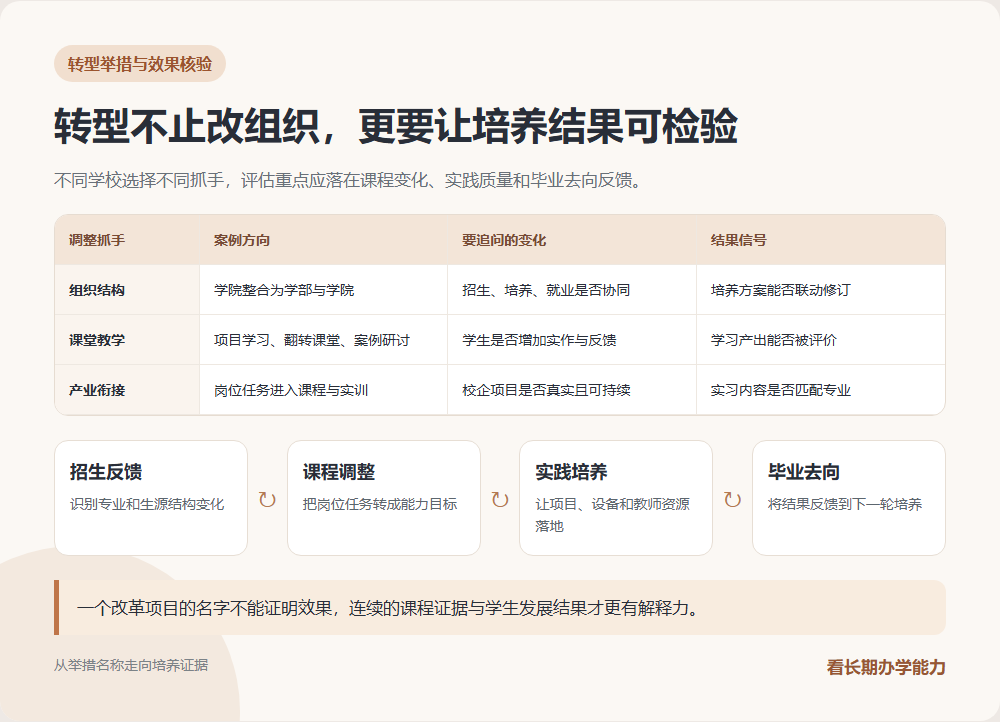Select the 转型举措与效果核验 tag pill
This screenshot has height=722, width=1000.
(140, 64)
